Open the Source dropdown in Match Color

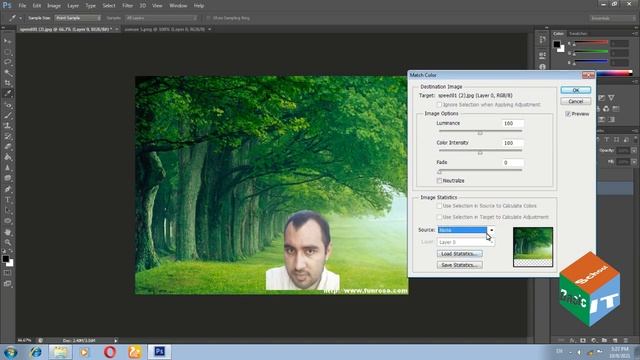coord(466,230)
